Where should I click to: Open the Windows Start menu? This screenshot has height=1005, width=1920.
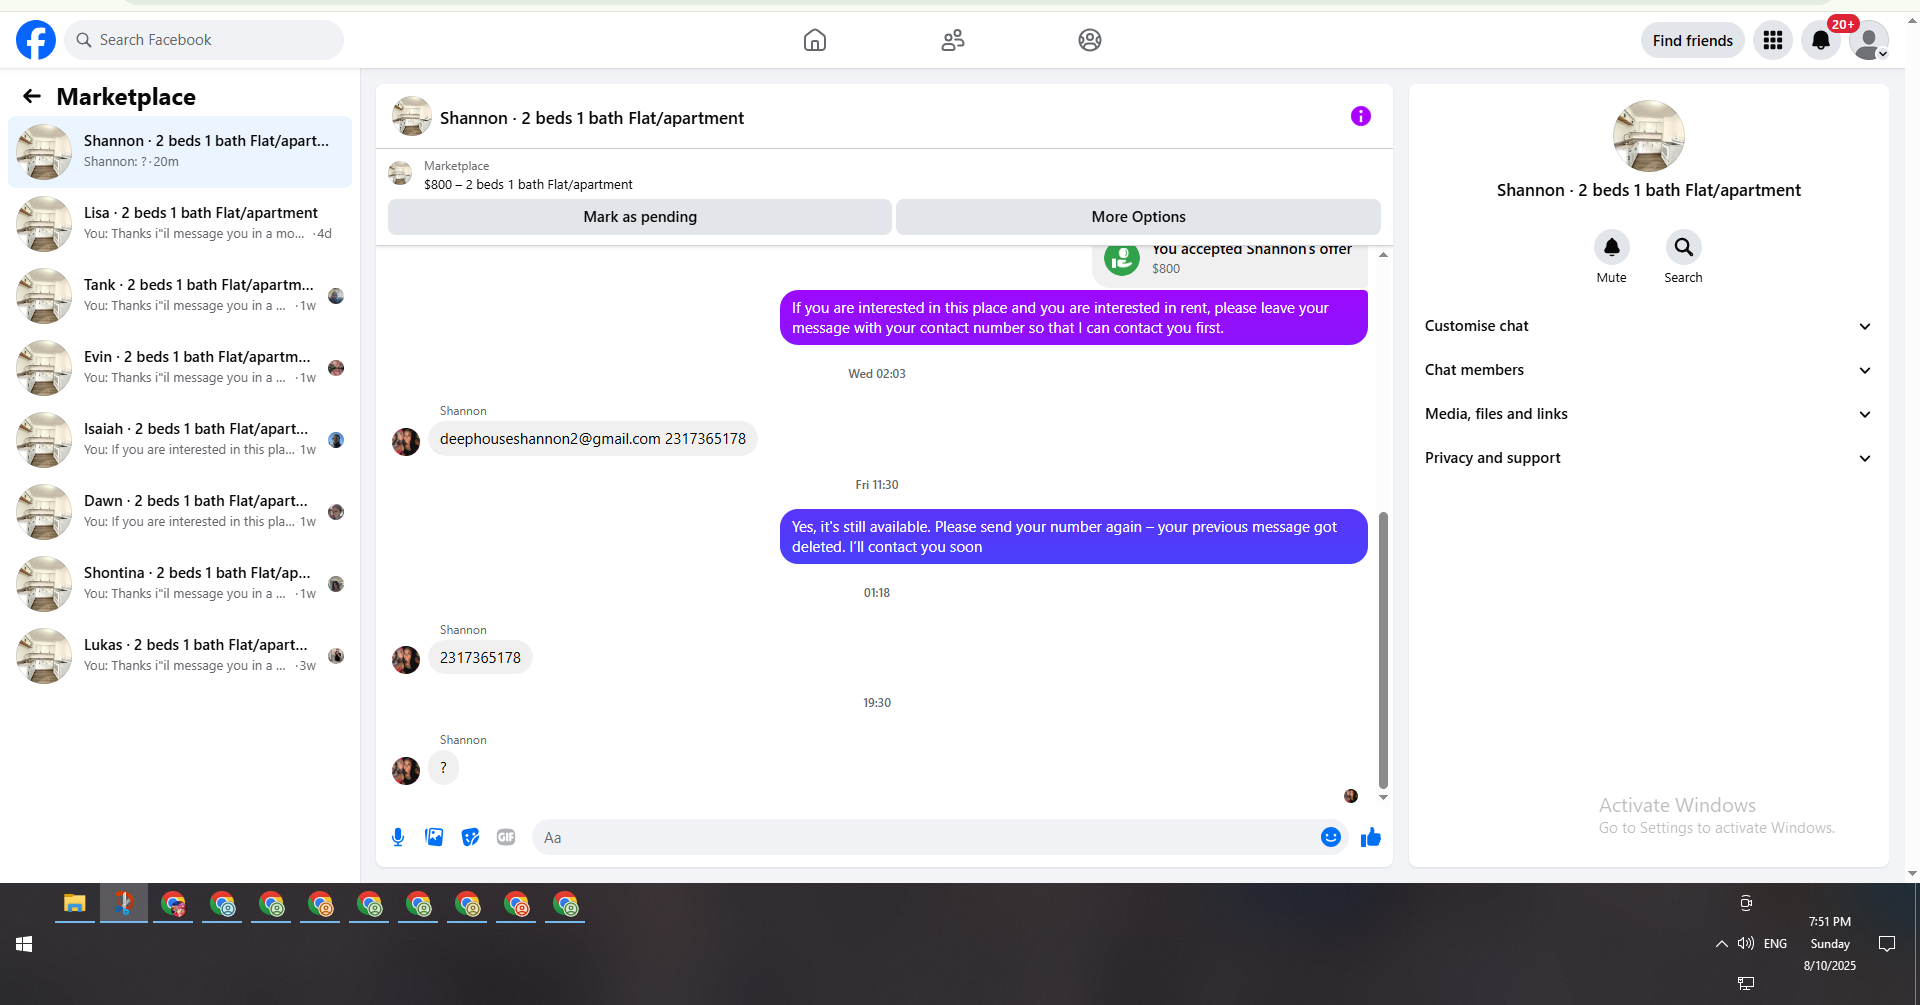click(24, 944)
